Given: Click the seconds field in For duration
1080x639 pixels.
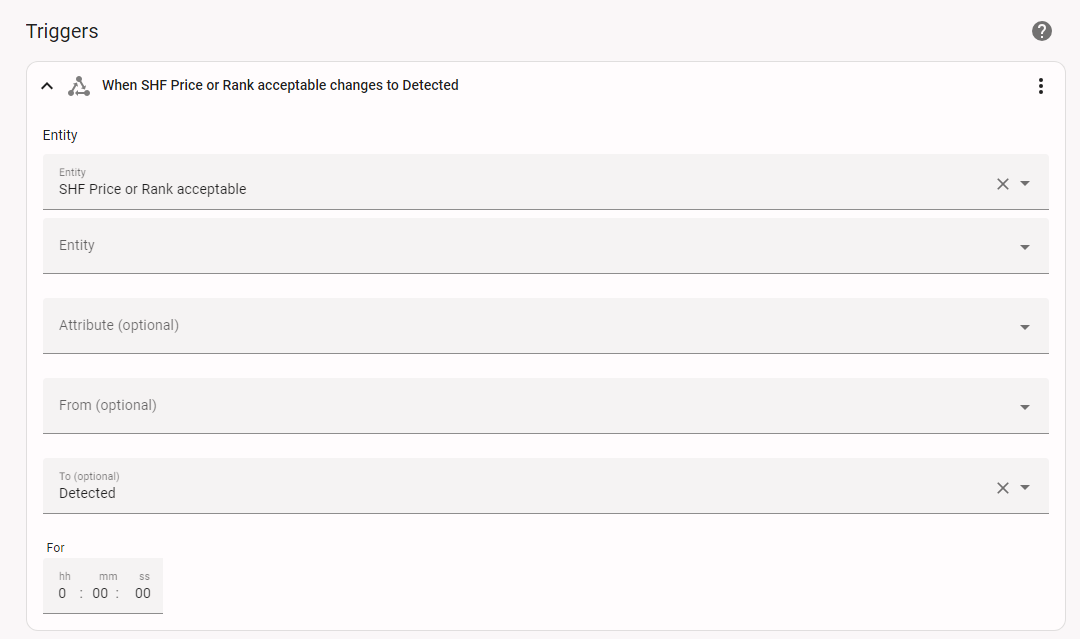Looking at the screenshot, I should pyautogui.click(x=143, y=593).
